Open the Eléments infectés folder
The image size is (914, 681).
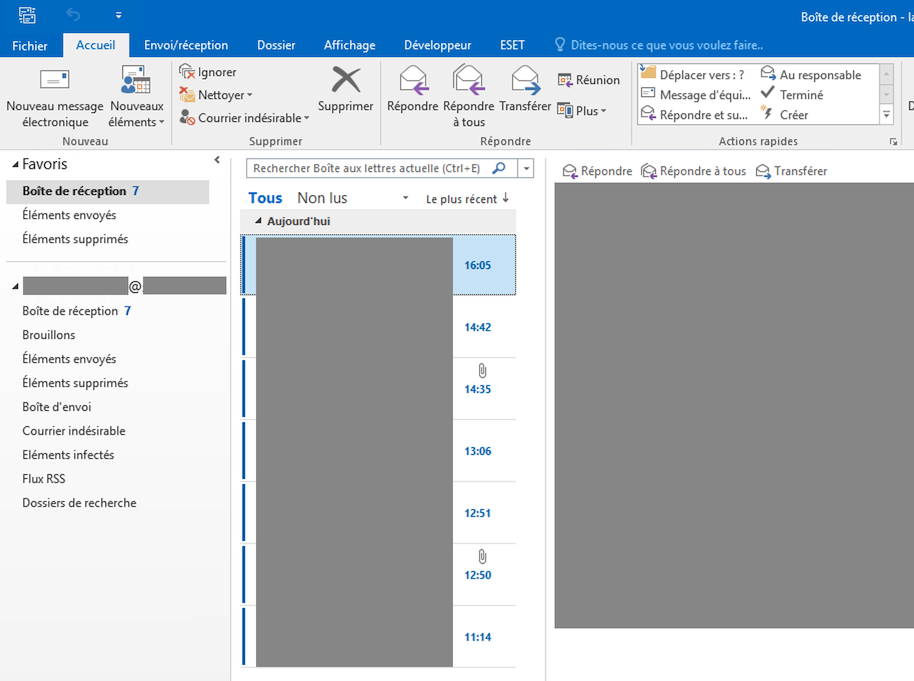pyautogui.click(x=68, y=454)
